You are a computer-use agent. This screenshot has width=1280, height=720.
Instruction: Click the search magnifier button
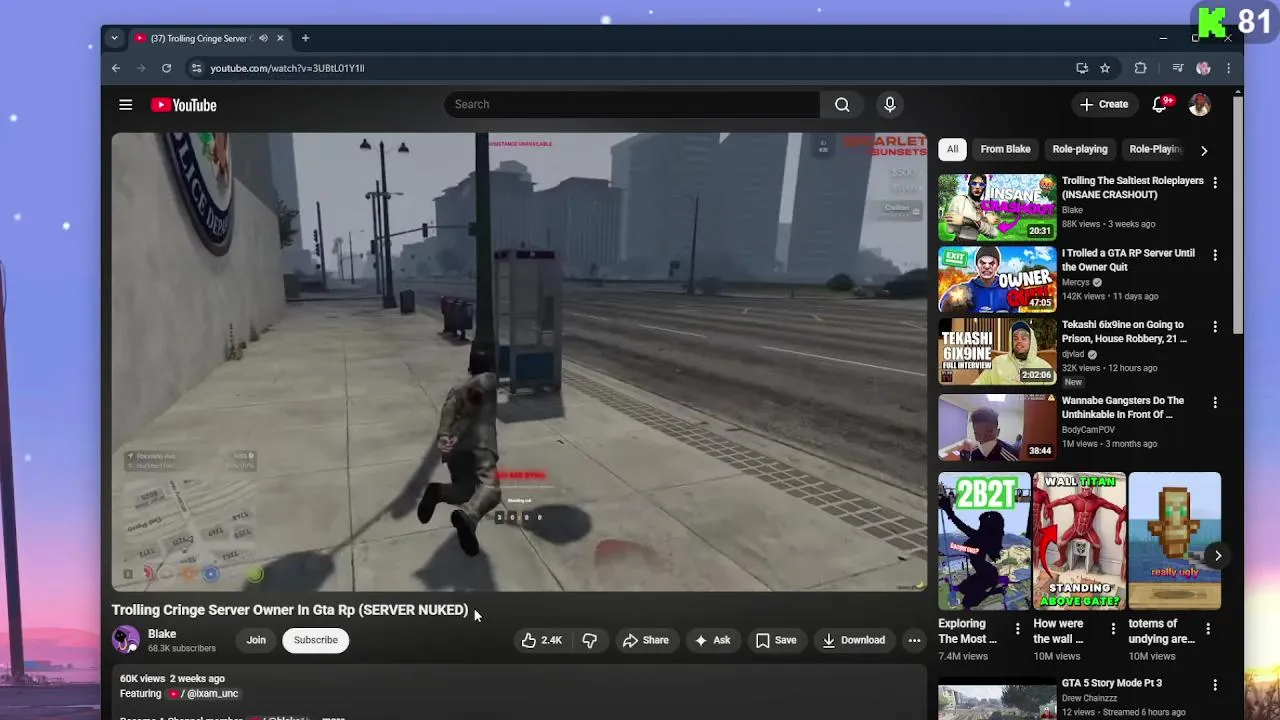(x=842, y=105)
